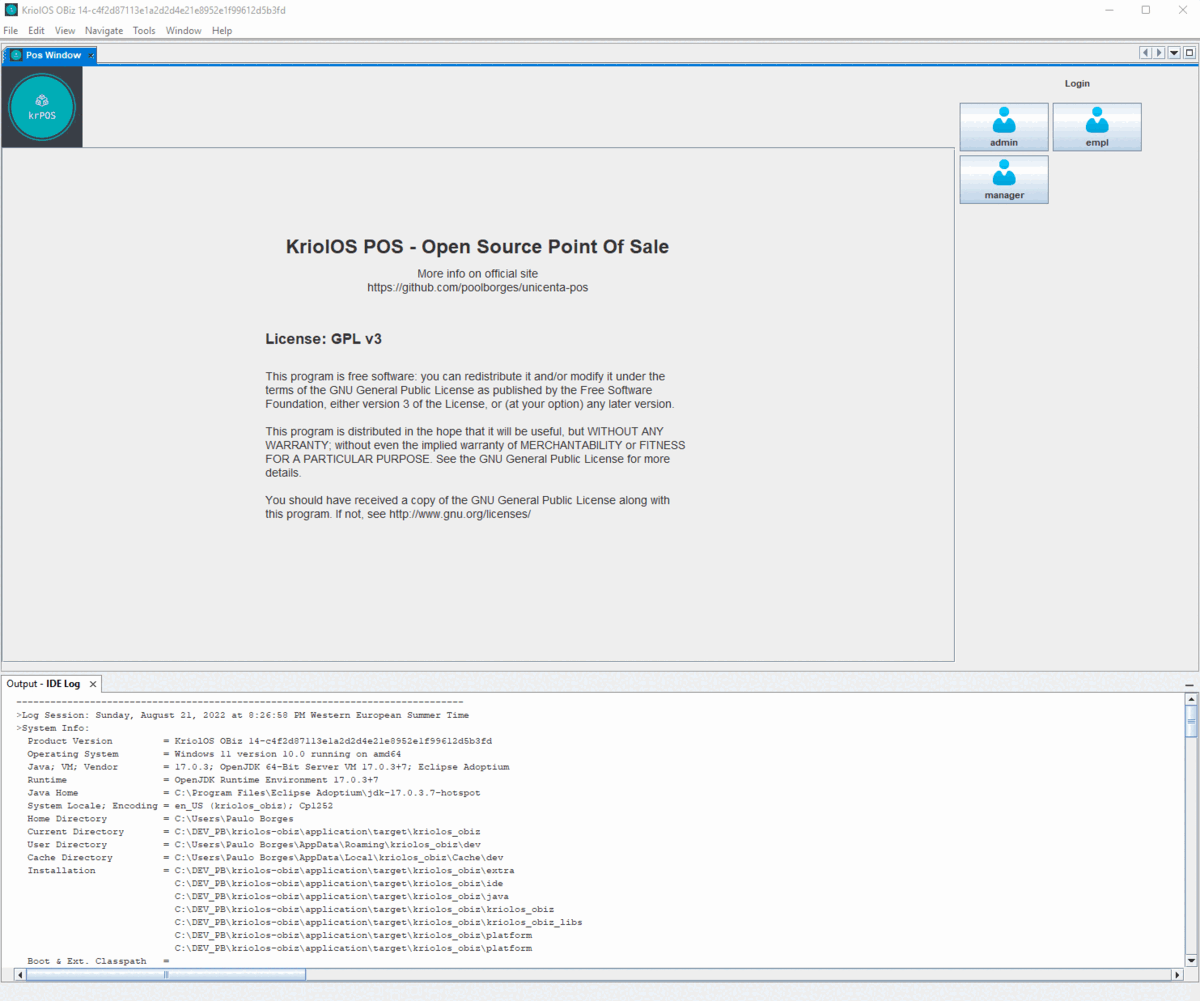Click the Log Session line in output
1200x1001 pixels.
pyautogui.click(x=243, y=716)
